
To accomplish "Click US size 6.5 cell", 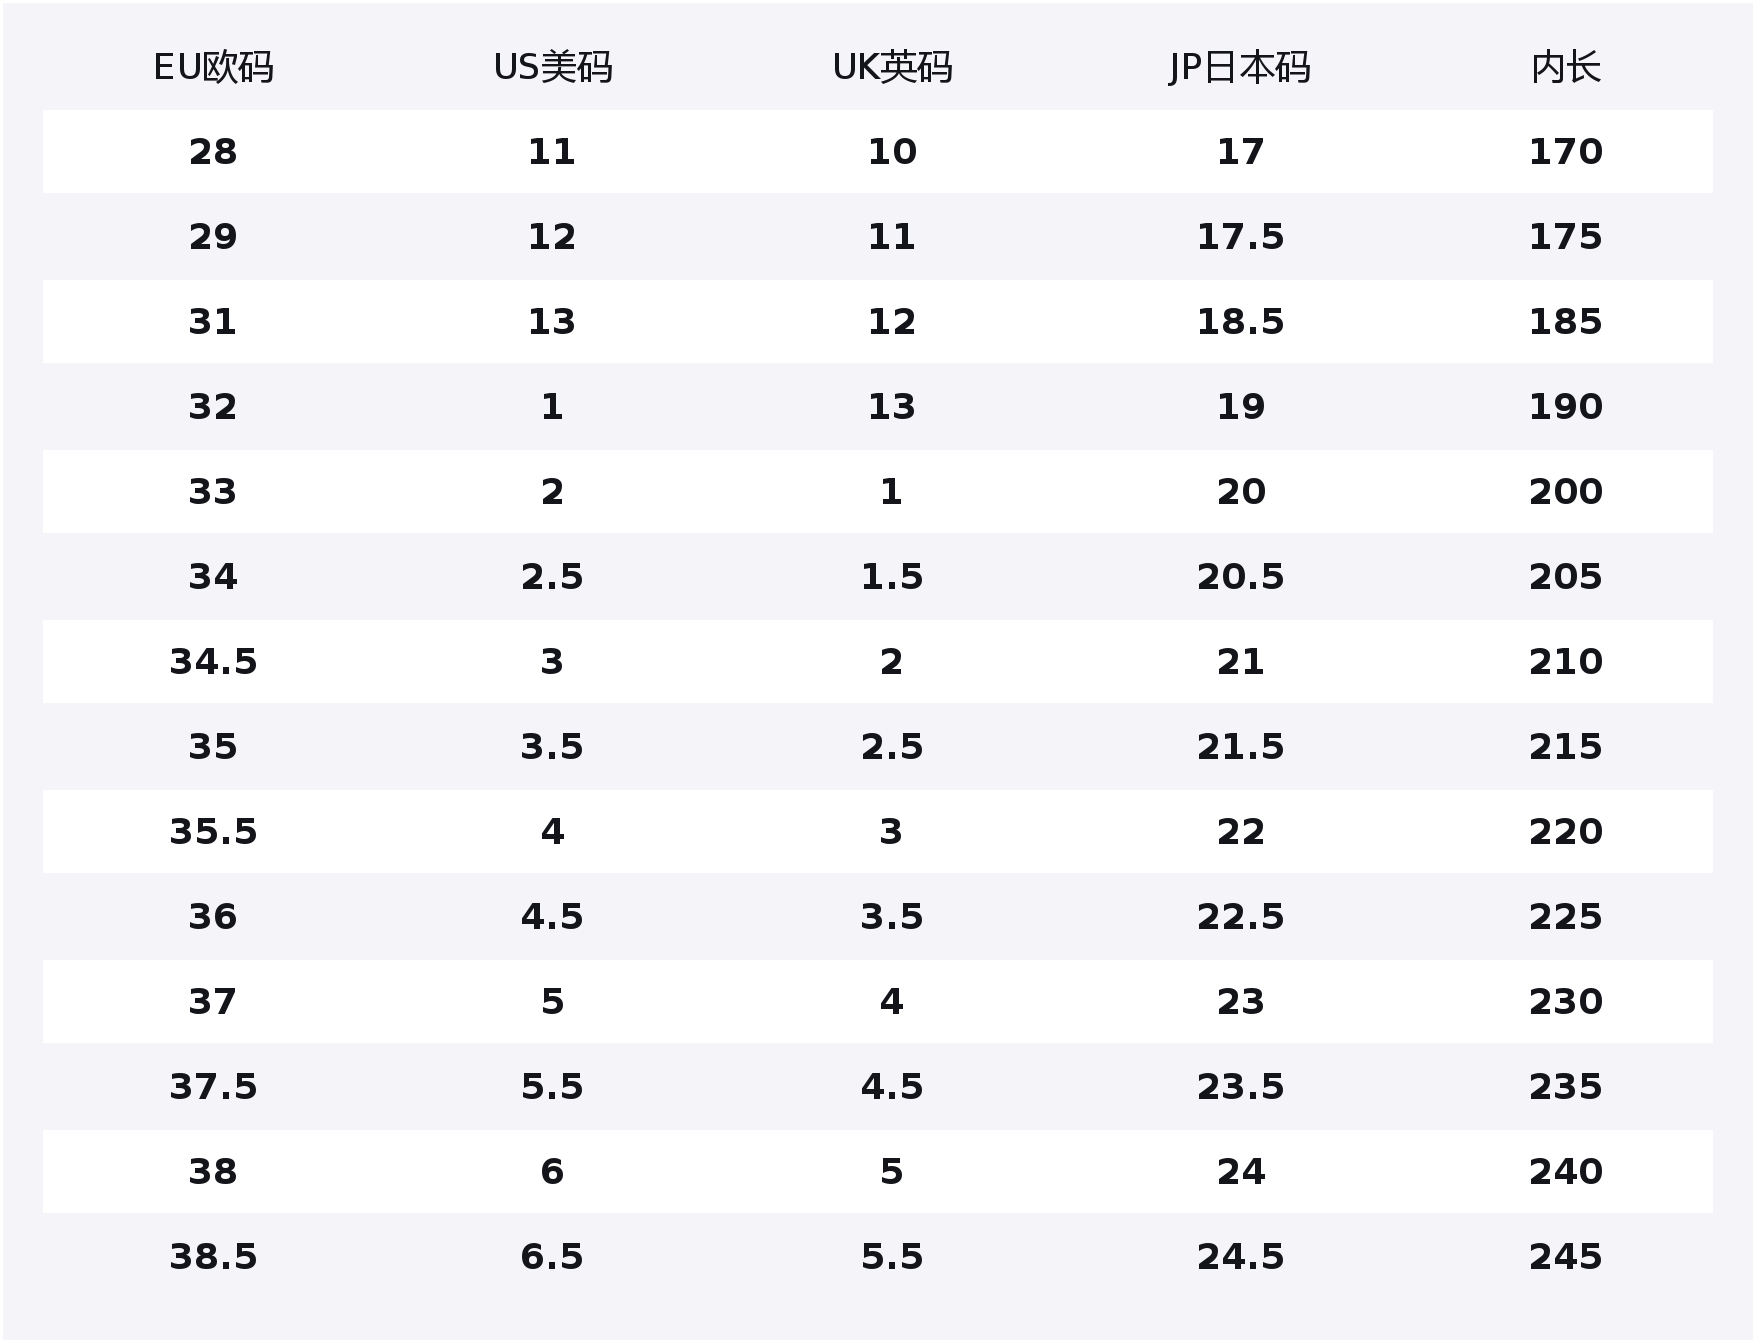I will coord(552,1257).
